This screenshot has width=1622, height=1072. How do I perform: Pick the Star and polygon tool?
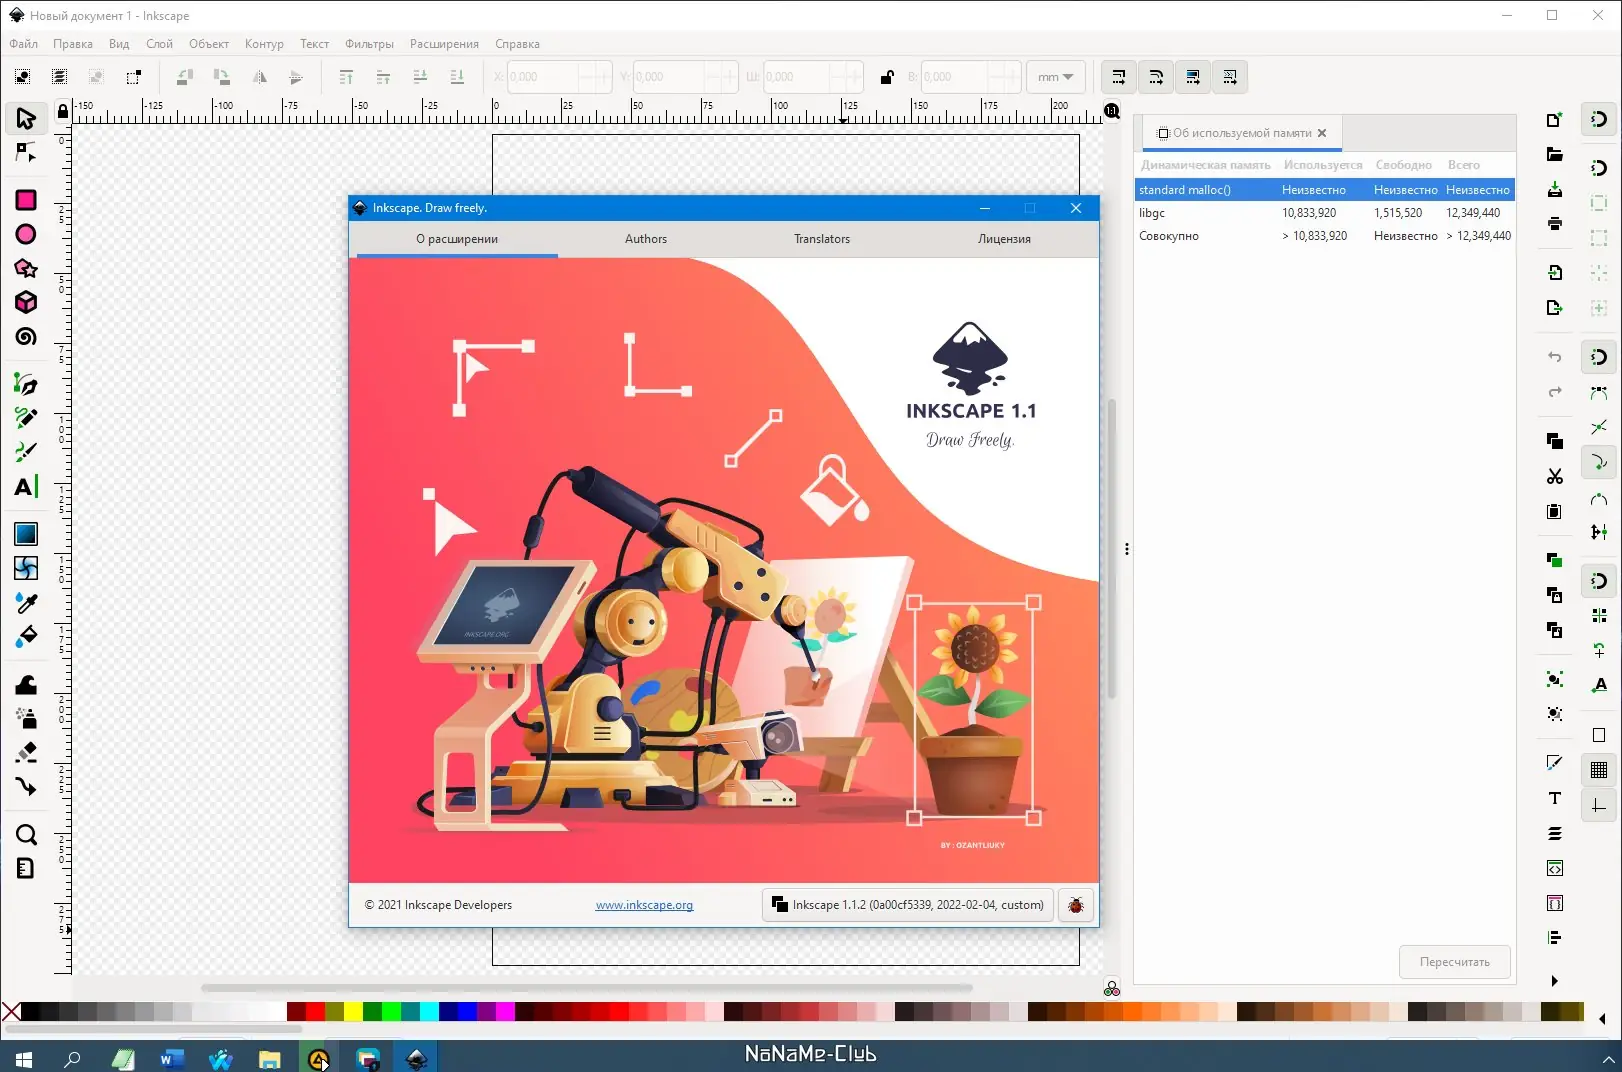click(26, 268)
